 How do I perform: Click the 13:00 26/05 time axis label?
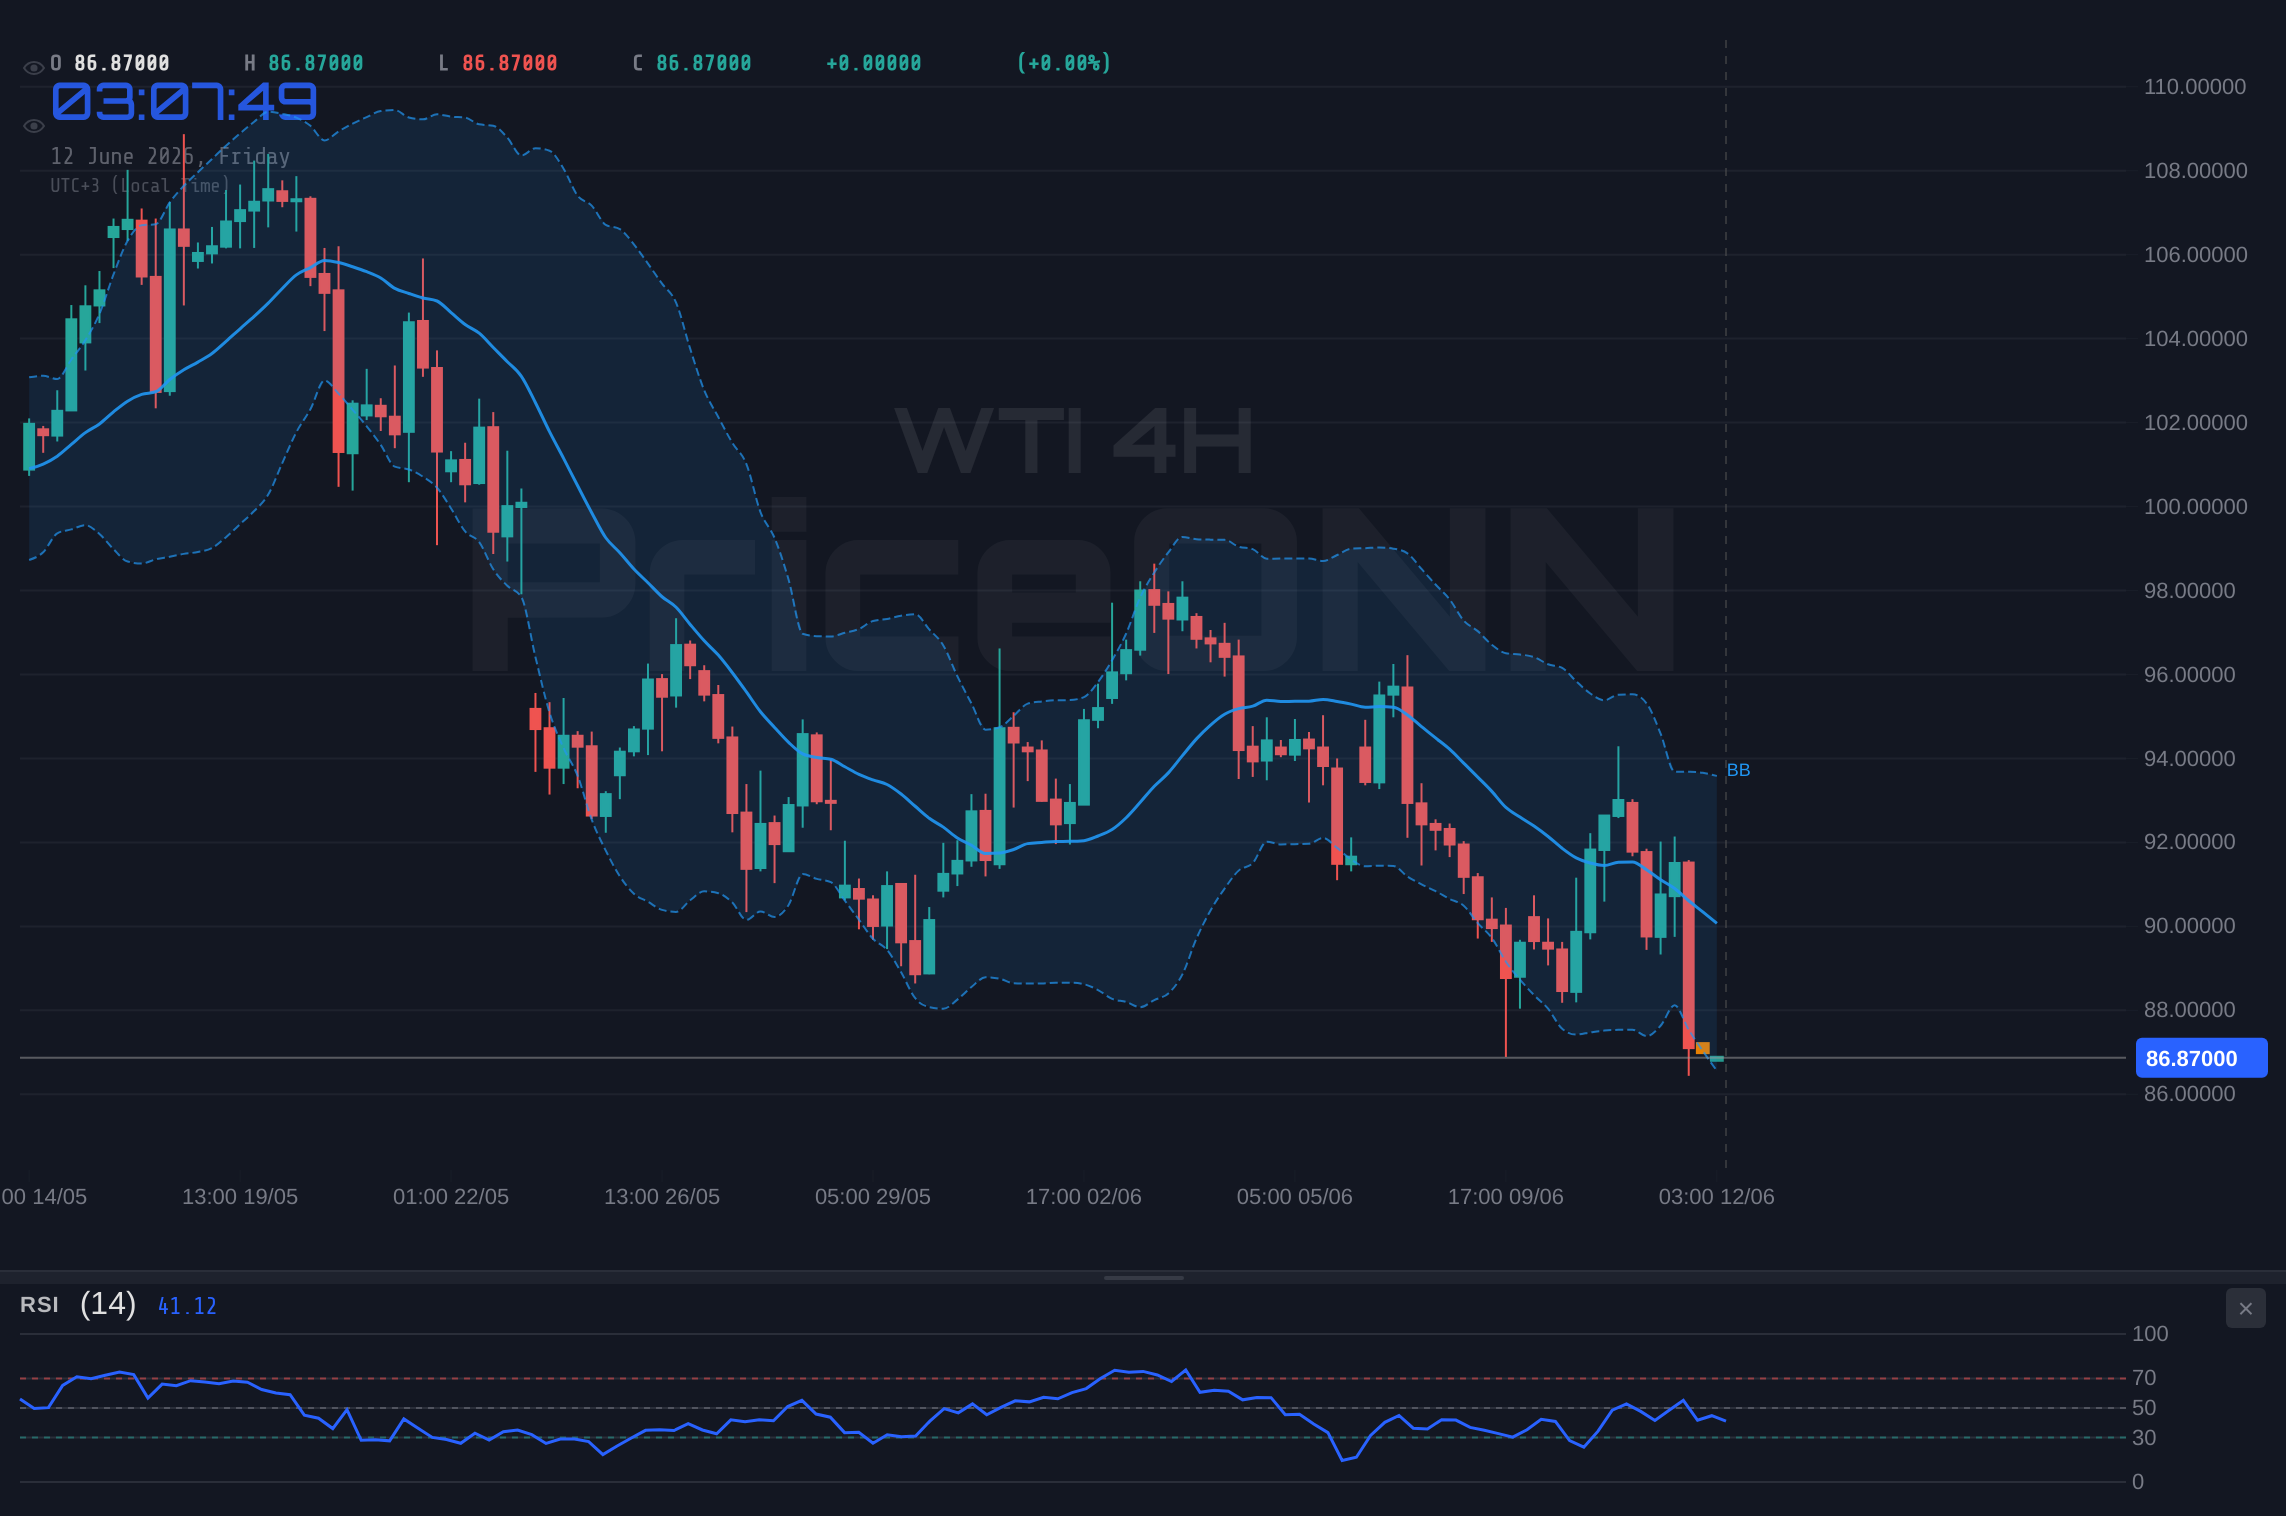tap(662, 1197)
